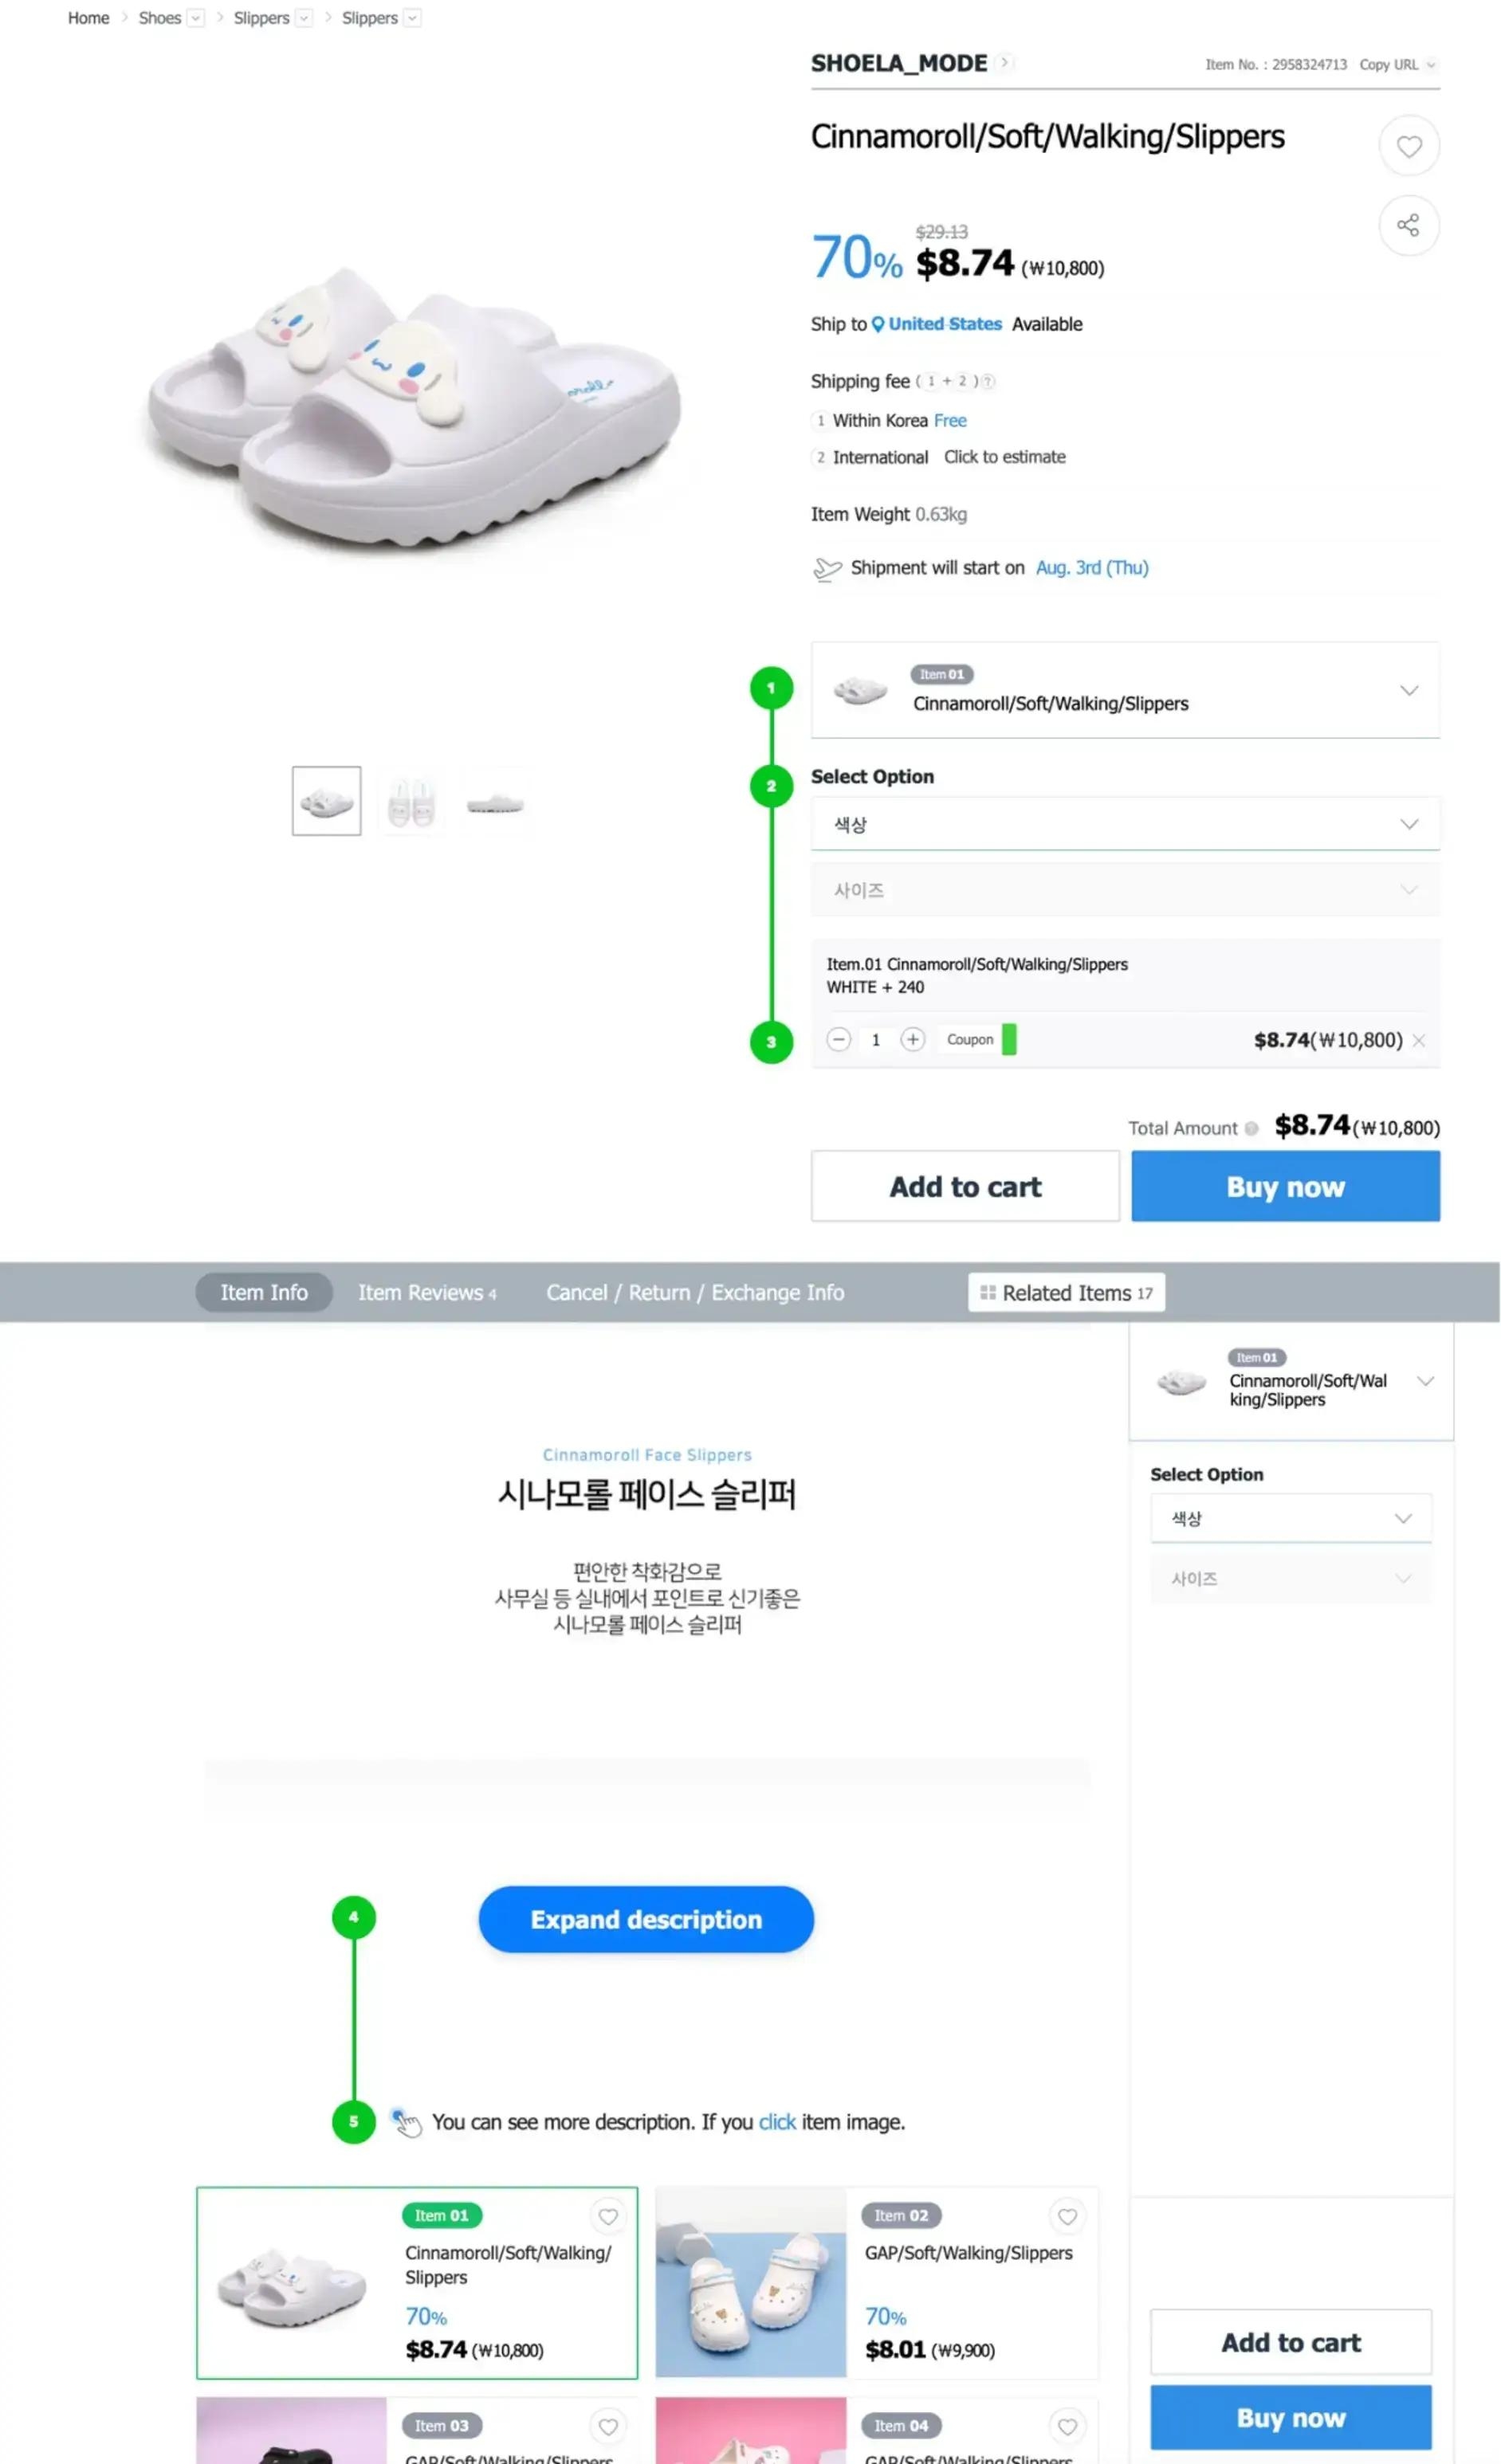Click the Related Items button

tap(1066, 1292)
